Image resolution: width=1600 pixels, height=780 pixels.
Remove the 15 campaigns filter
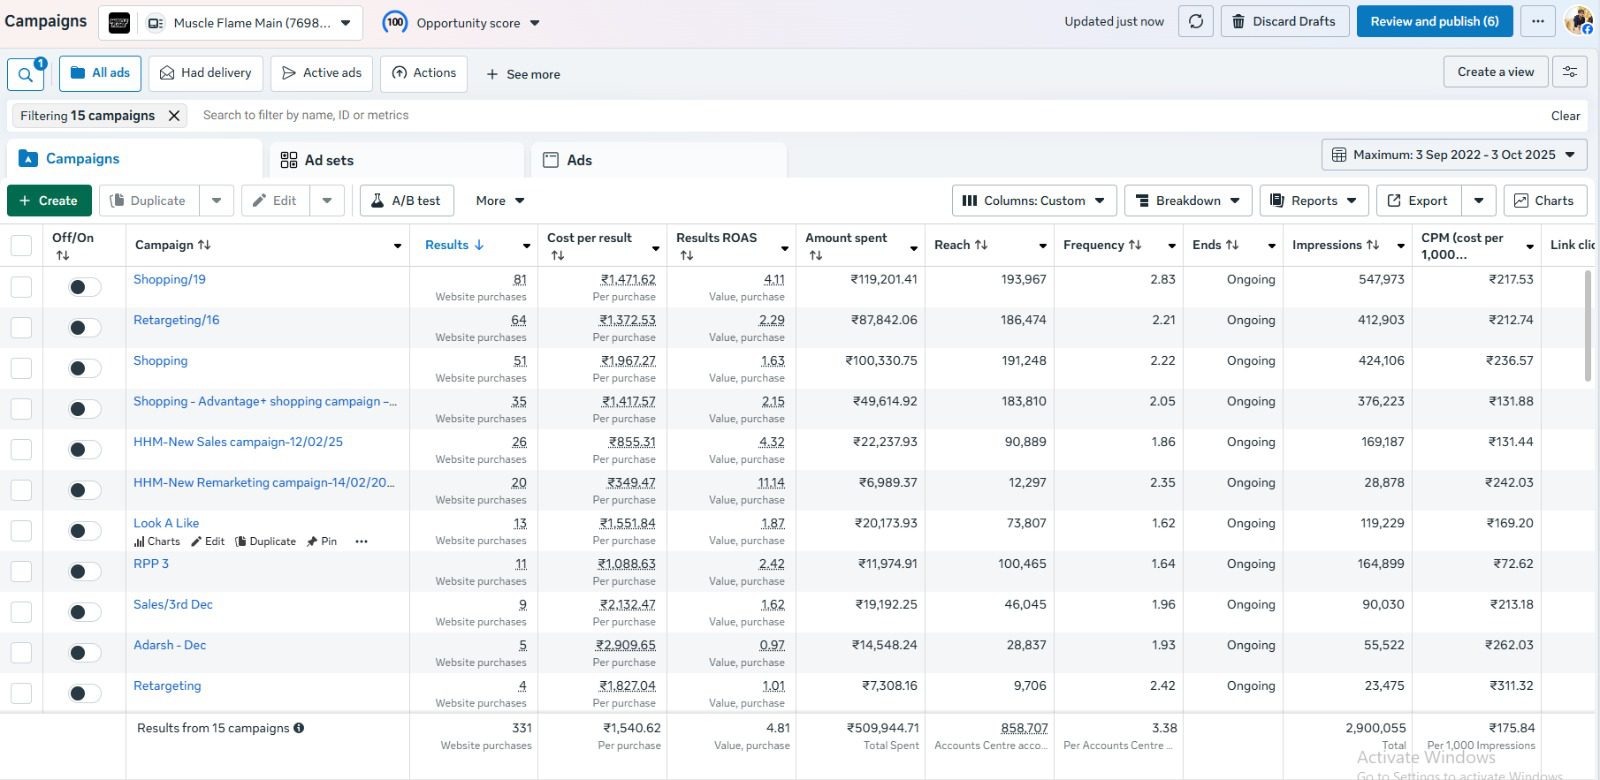pyautogui.click(x=174, y=116)
